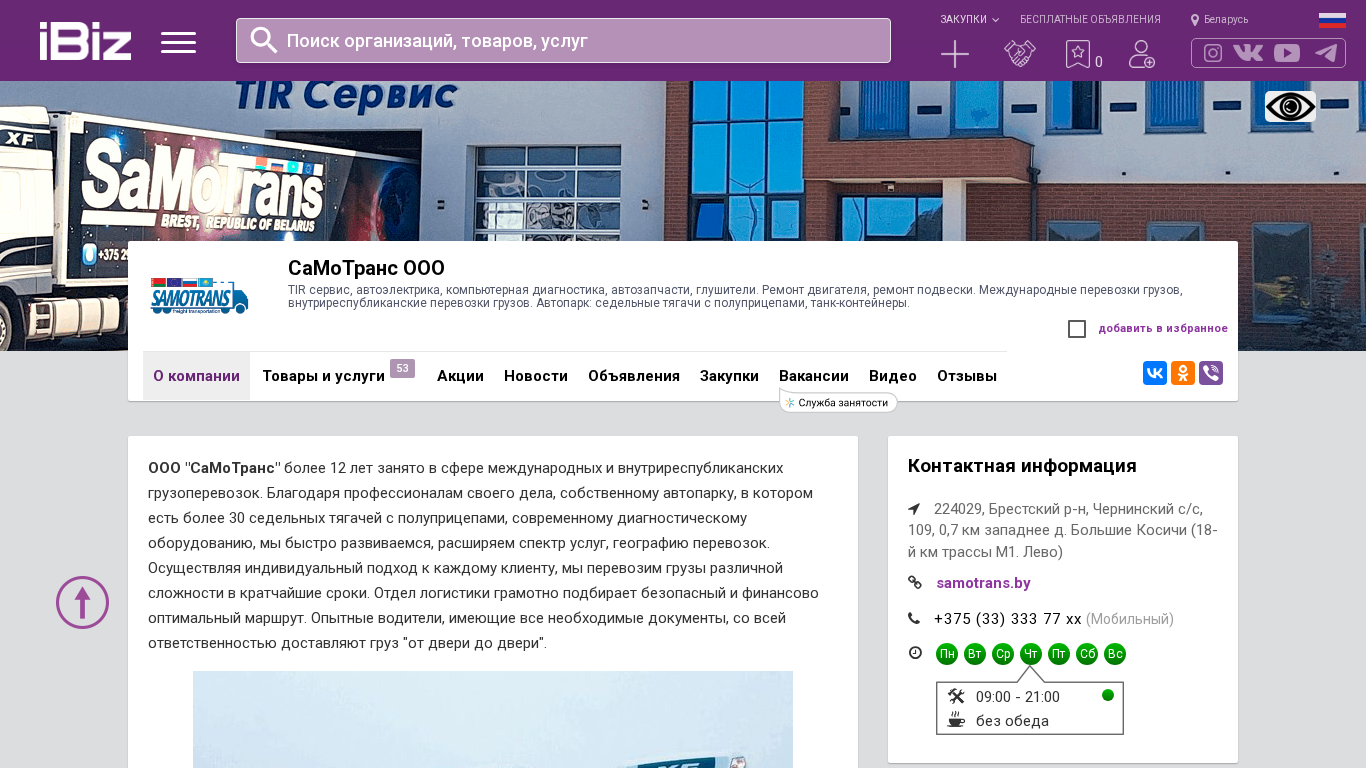Expand the 'Закупки' dropdown in header

point(969,19)
